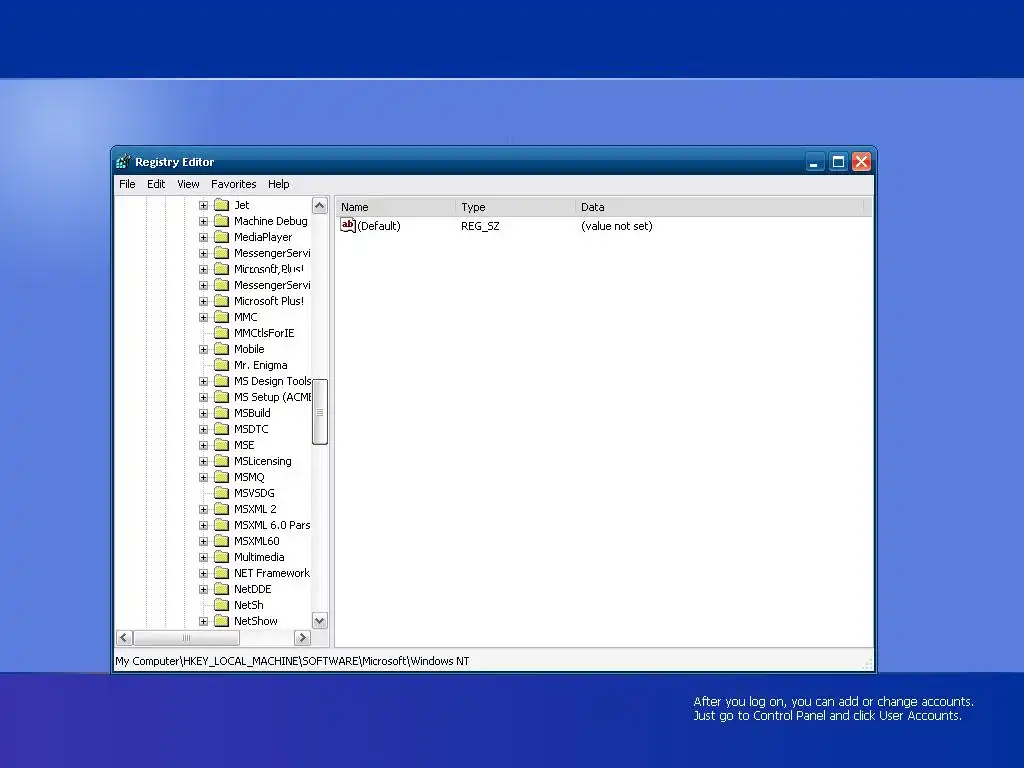Screen dimensions: 1024x768
Task: Expand the MSLicensing key
Action: pos(204,461)
